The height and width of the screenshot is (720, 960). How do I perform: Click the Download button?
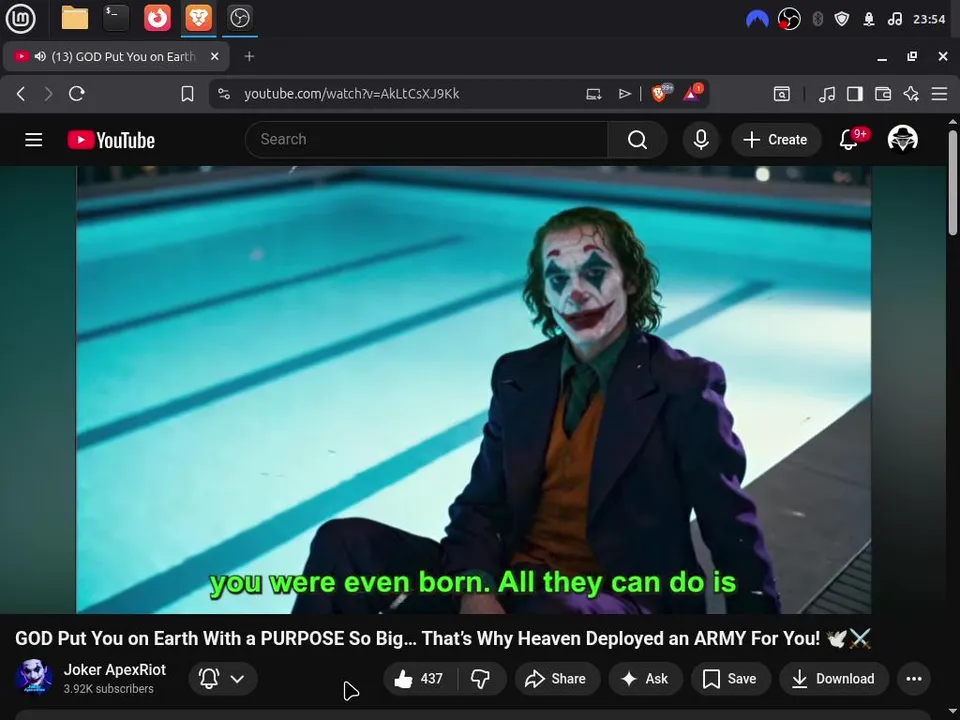coord(833,678)
